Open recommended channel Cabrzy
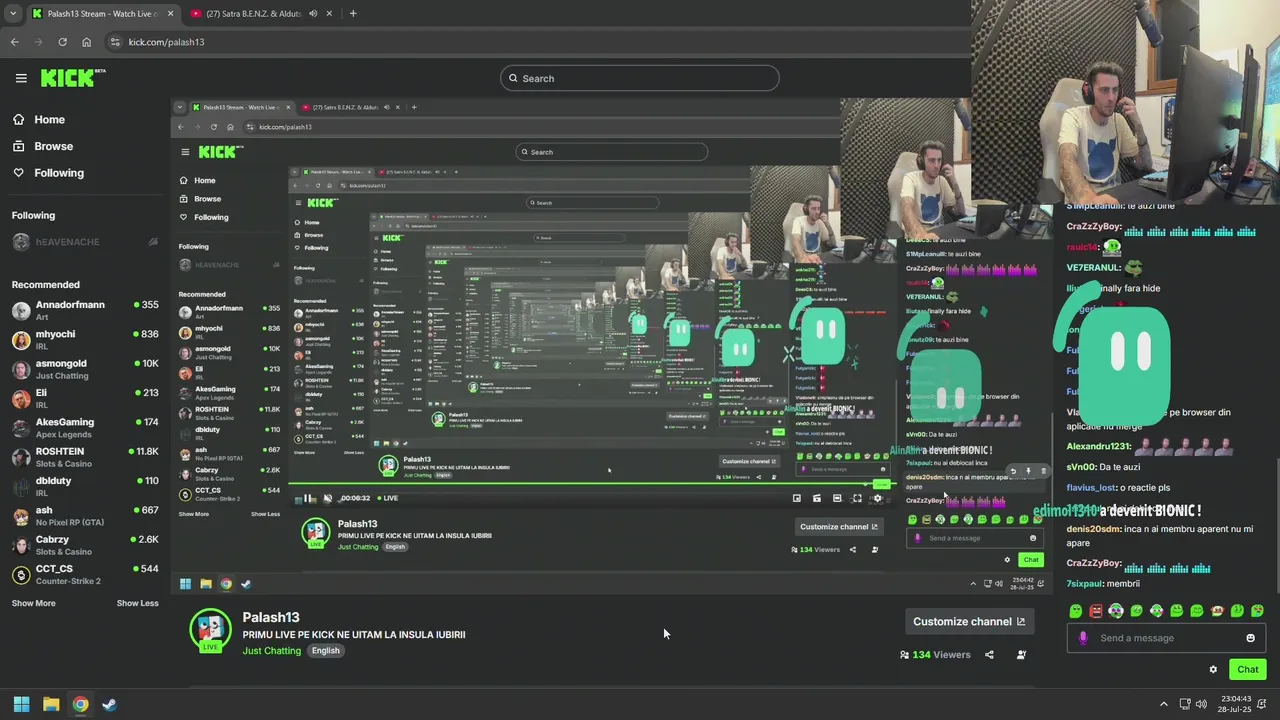Viewport: 1280px width, 720px height. click(x=85, y=545)
